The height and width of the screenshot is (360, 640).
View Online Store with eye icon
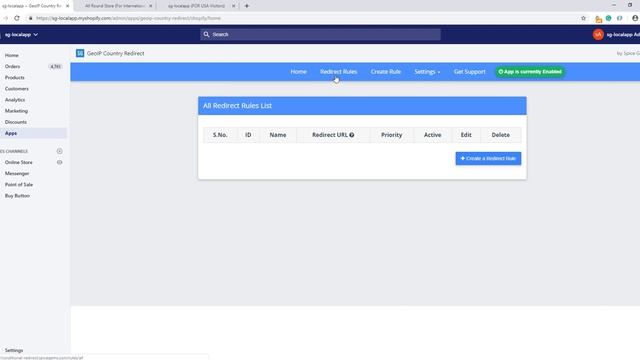coord(60,162)
